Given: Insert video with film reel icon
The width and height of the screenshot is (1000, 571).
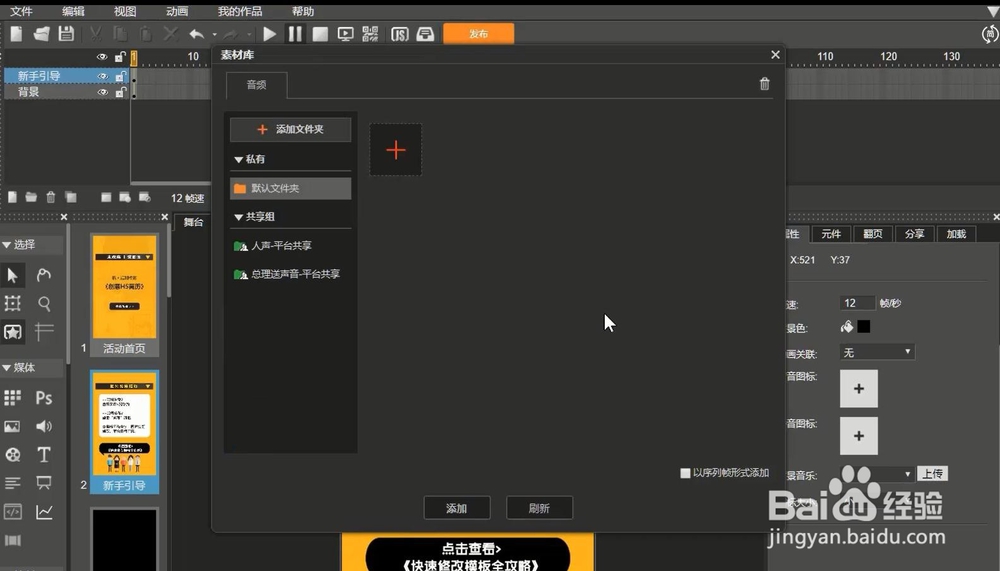Looking at the screenshot, I should pos(12,454).
